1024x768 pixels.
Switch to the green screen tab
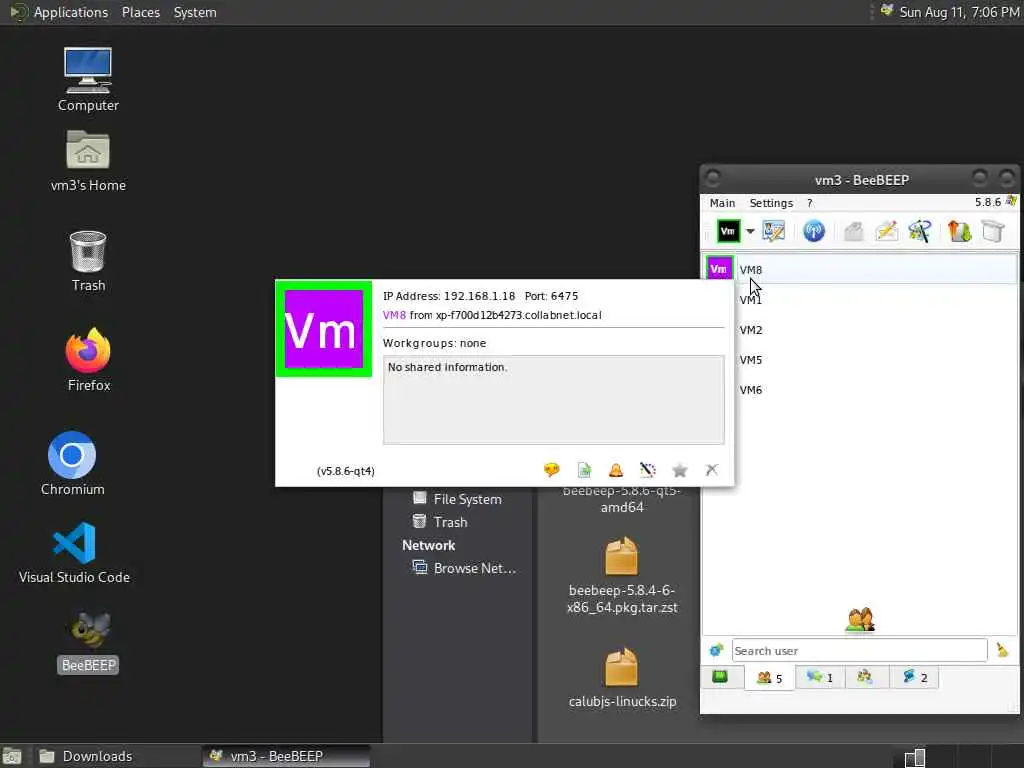coord(720,677)
